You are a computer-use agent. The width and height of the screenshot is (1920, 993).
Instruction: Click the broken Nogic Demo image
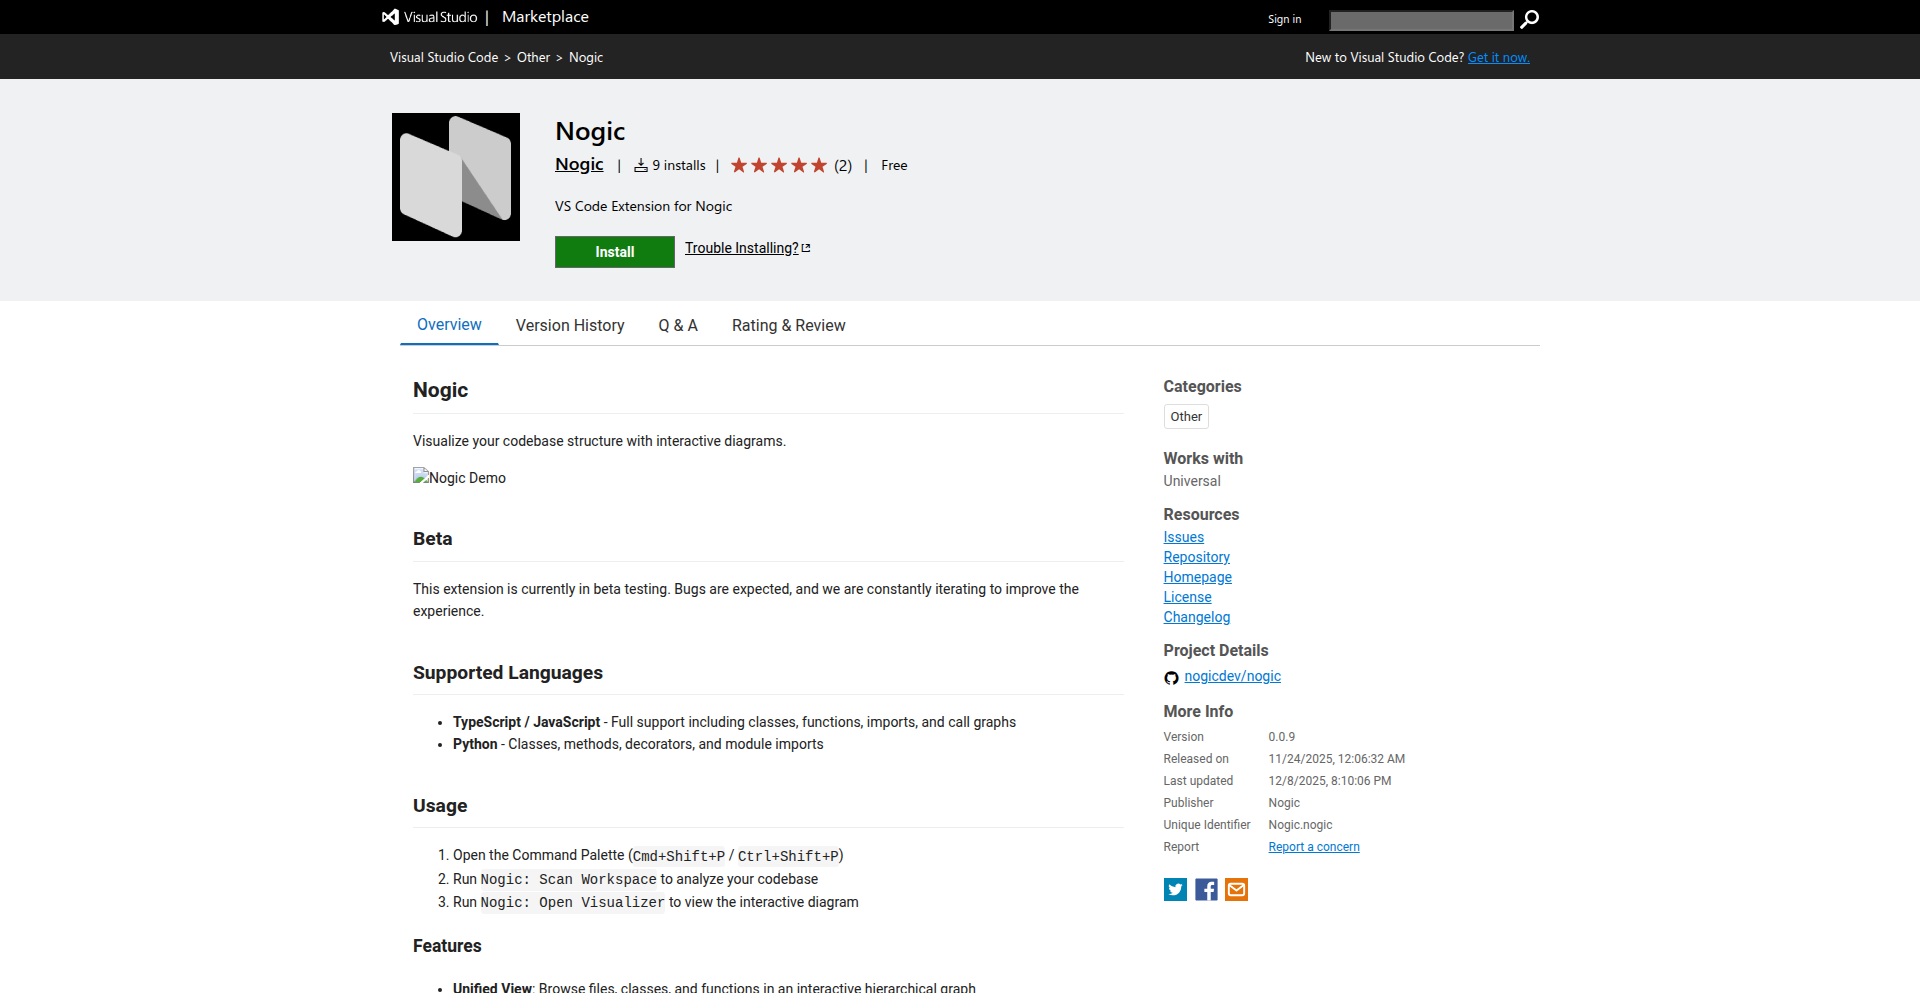coord(459,478)
